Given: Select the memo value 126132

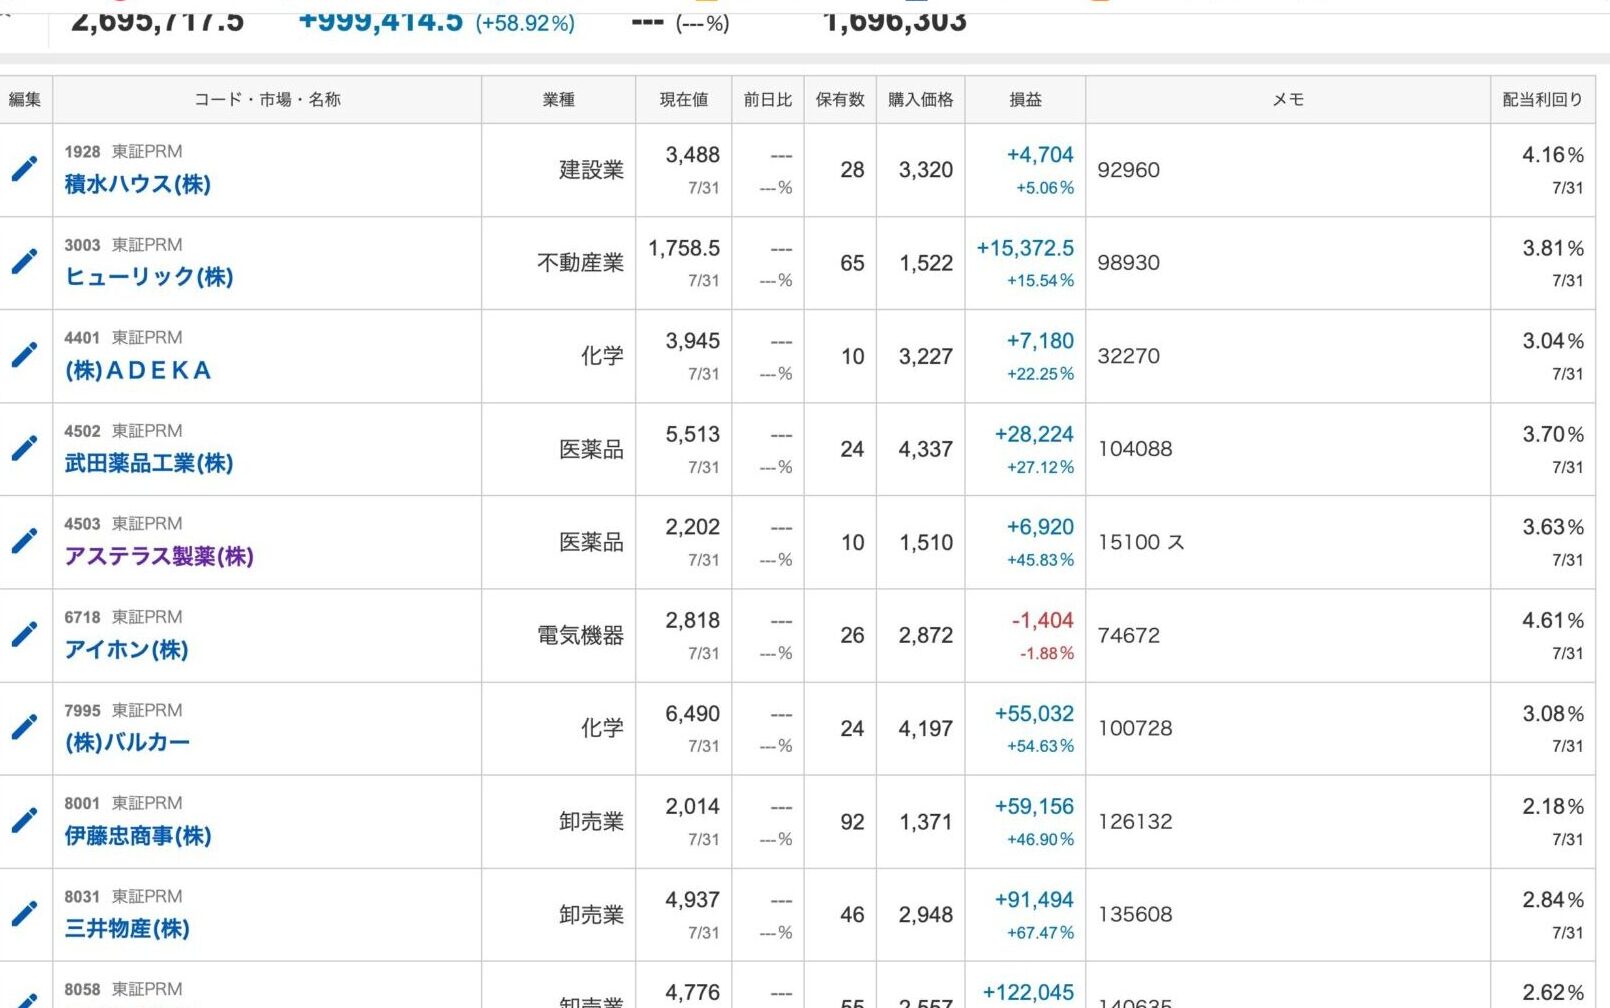Looking at the screenshot, I should click(x=1135, y=821).
